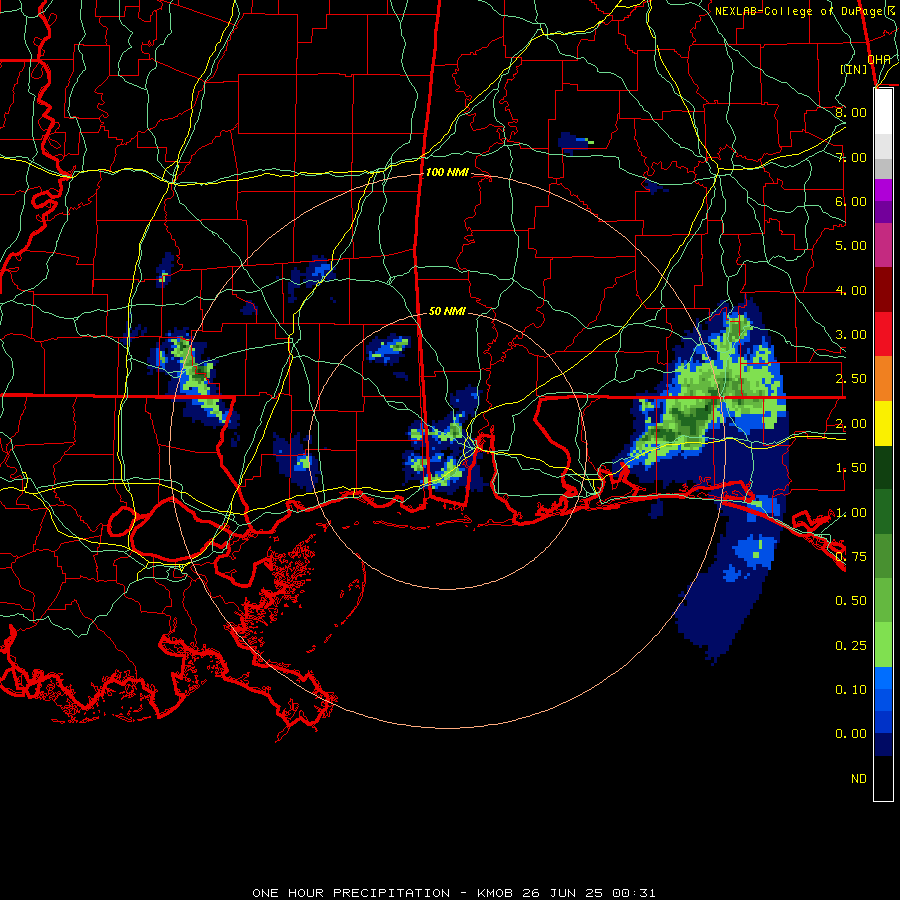The image size is (900, 900).
Task: Click the 0.00 legend value
Action: click(x=851, y=734)
